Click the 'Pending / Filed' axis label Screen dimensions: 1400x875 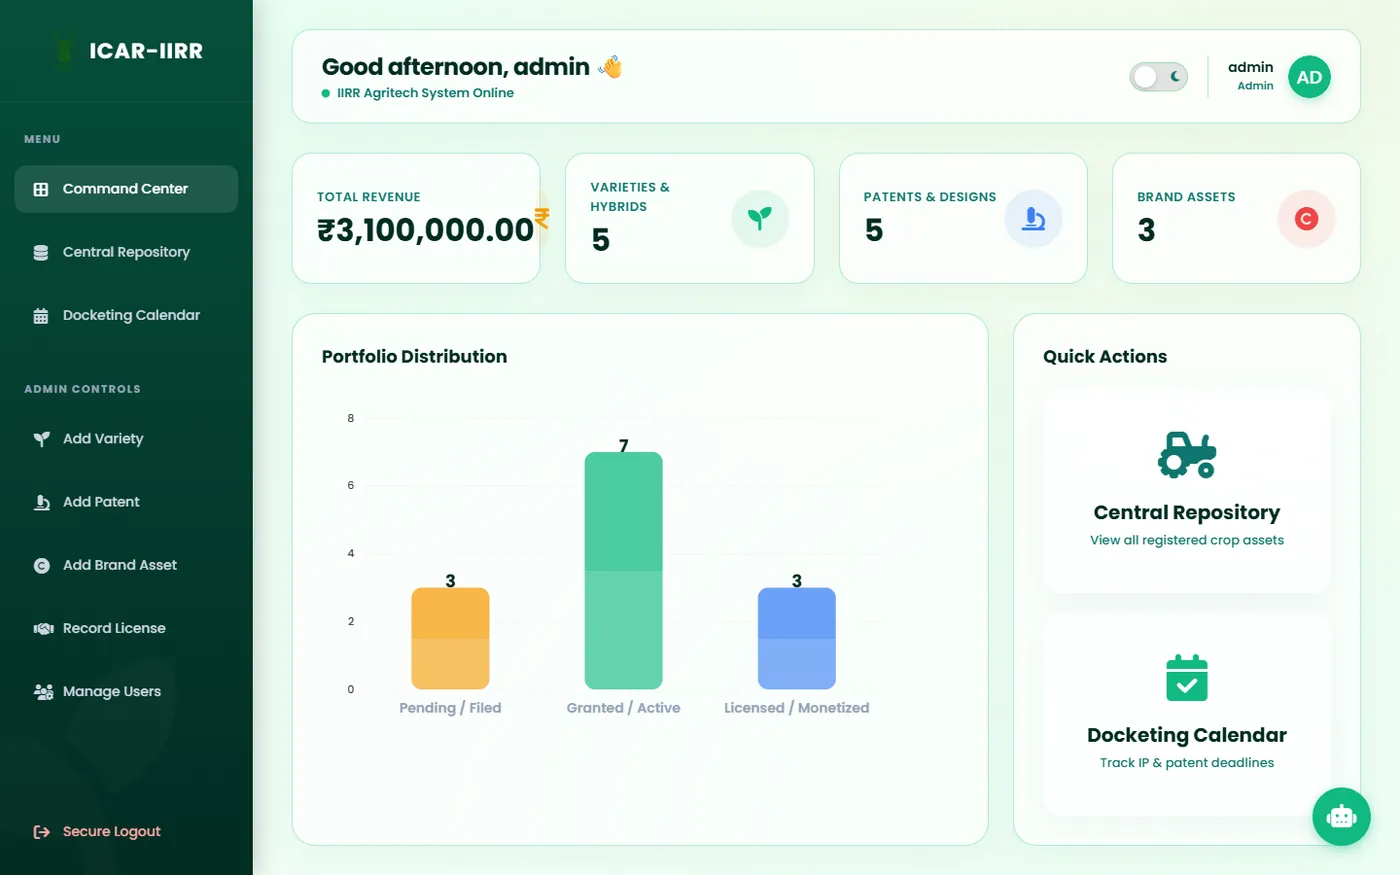(x=450, y=708)
